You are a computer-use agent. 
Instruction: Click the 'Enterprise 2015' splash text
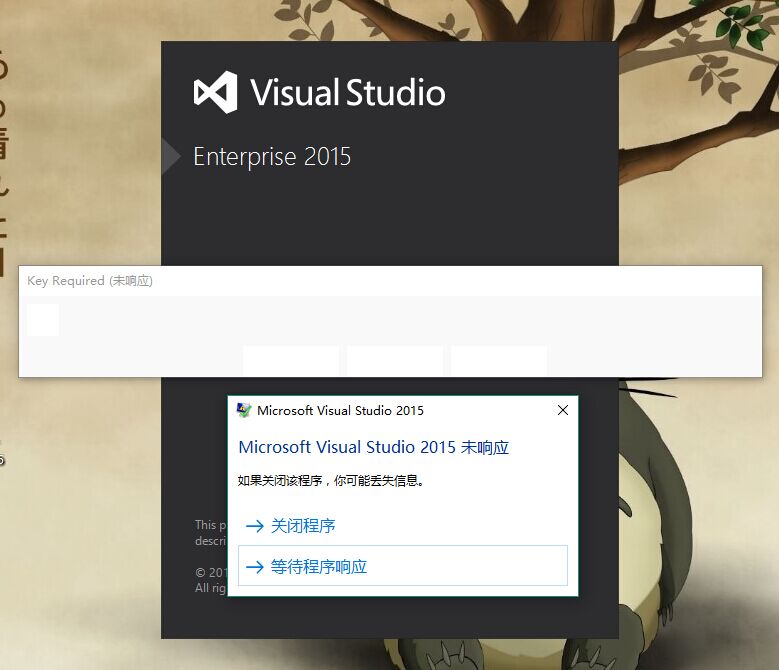pyautogui.click(x=272, y=157)
